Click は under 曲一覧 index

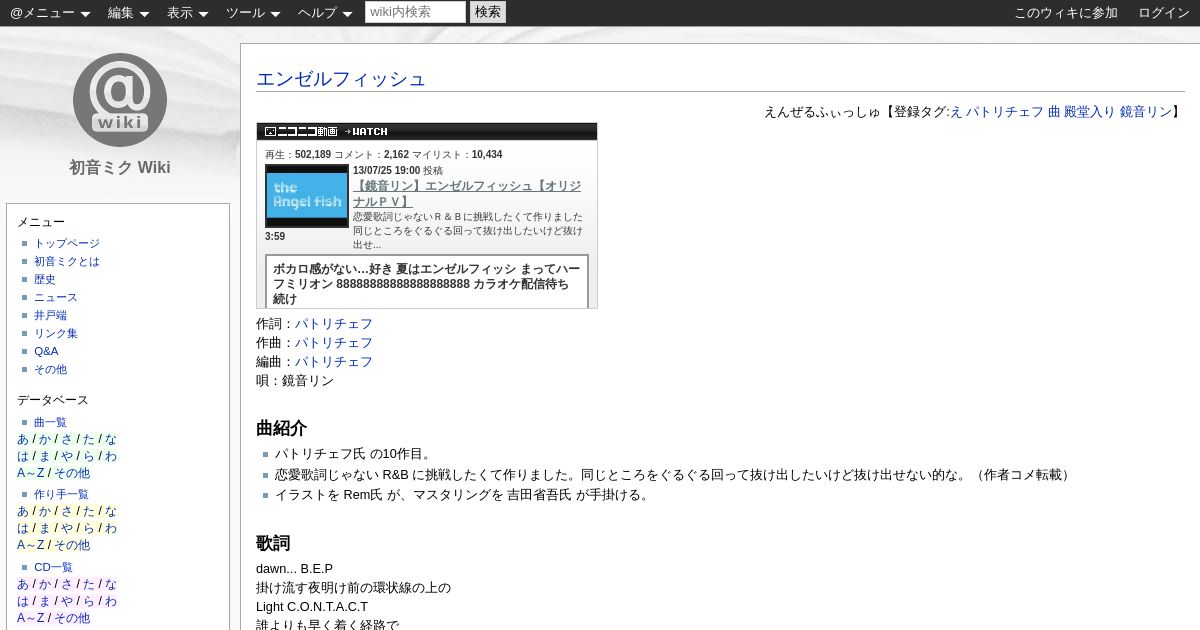[x=23, y=456]
